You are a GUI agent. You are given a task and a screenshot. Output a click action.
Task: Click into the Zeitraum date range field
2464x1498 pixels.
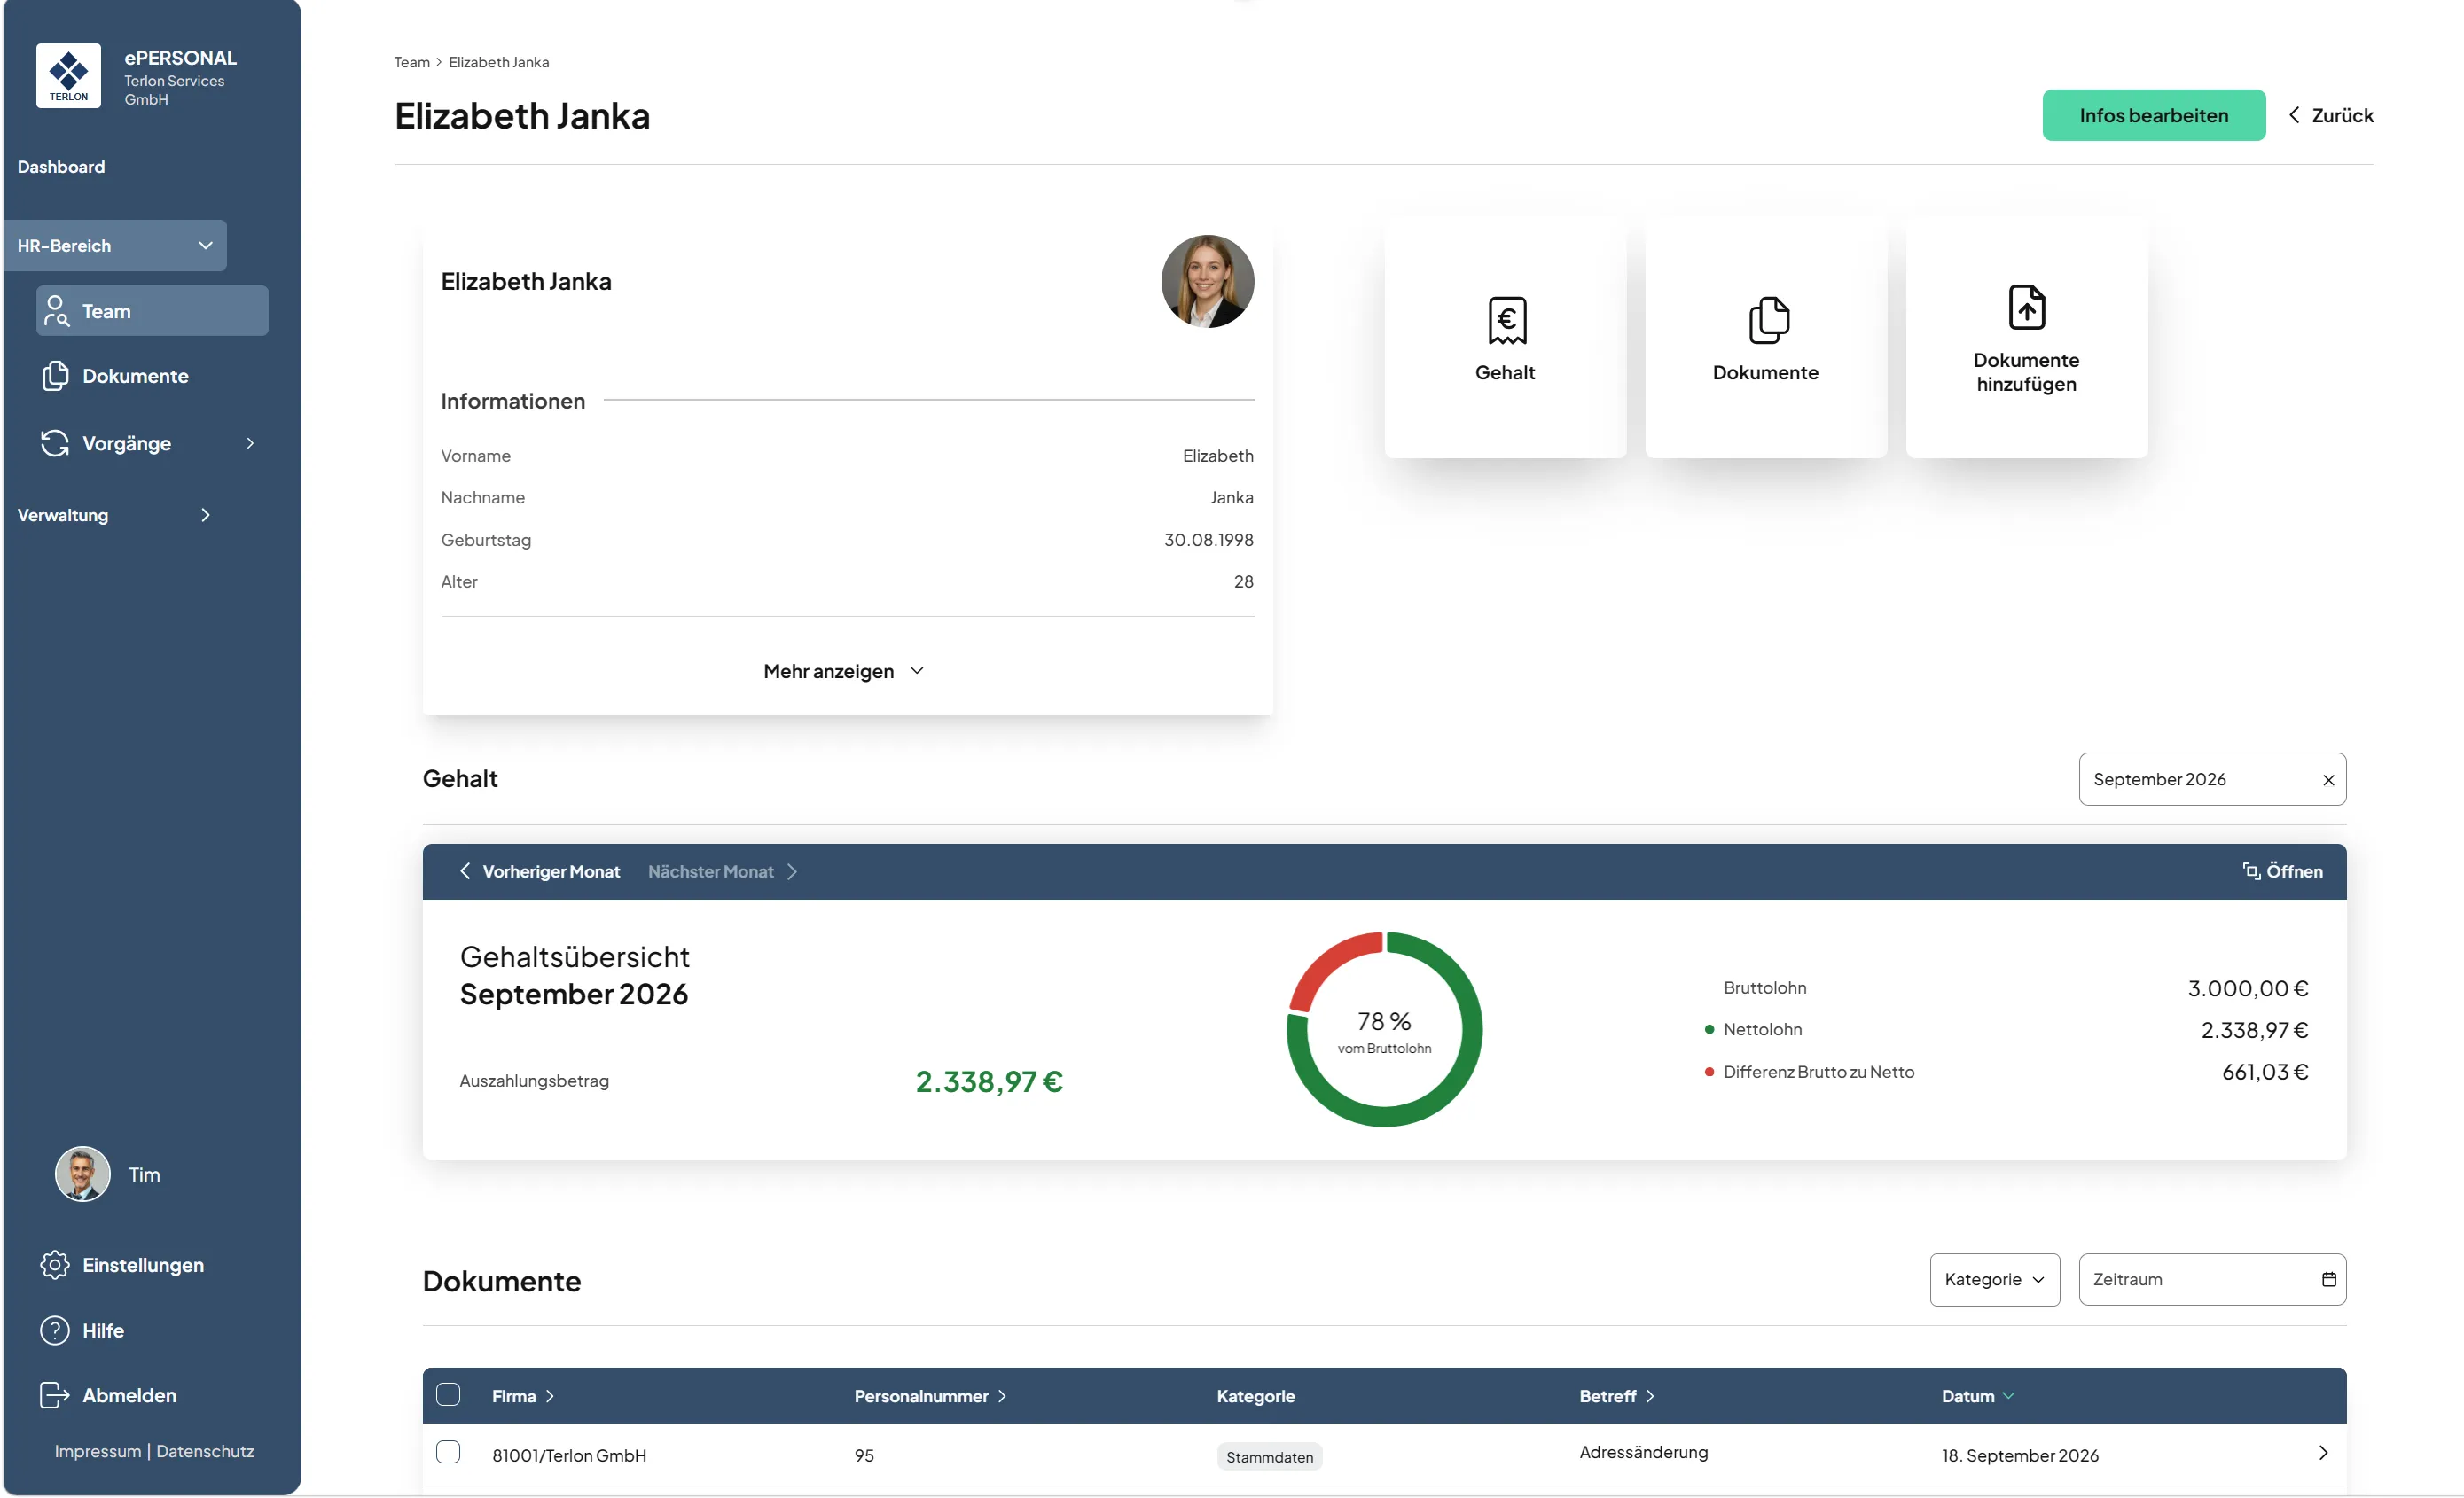tap(2212, 1280)
